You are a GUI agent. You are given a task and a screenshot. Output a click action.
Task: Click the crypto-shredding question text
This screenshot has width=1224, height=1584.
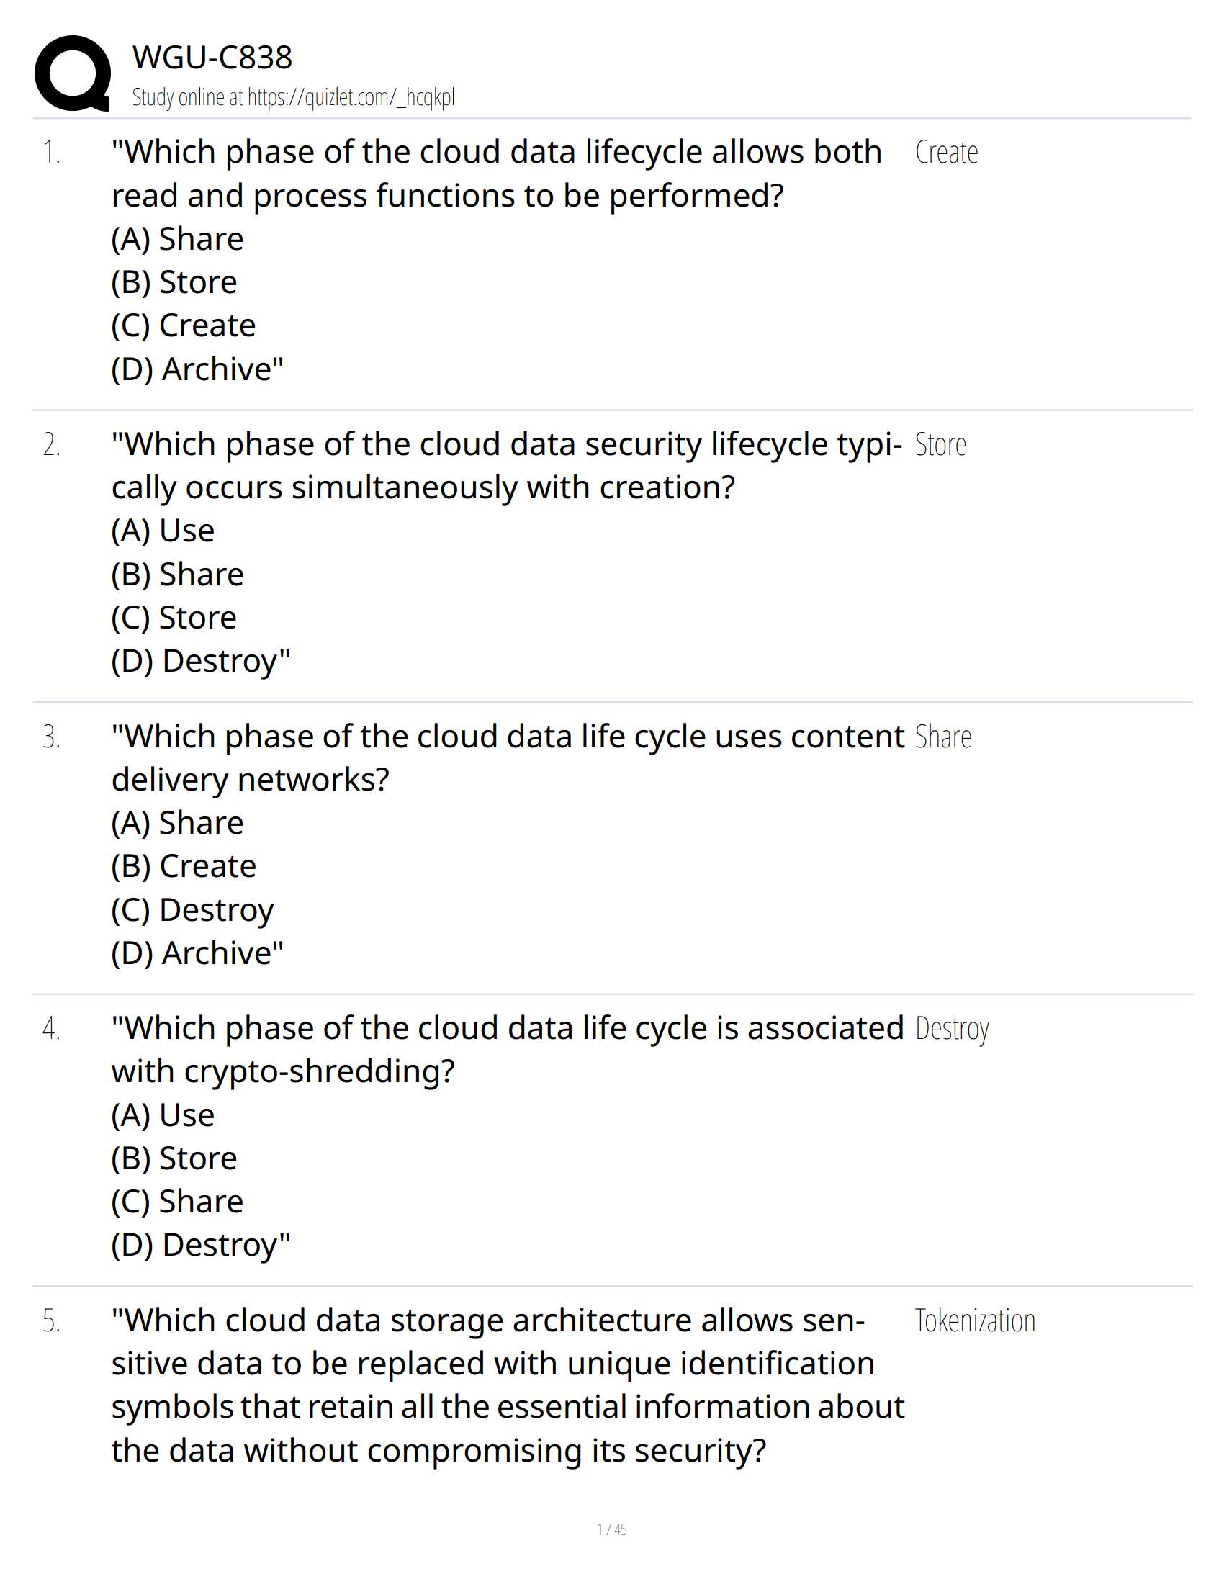506,1049
